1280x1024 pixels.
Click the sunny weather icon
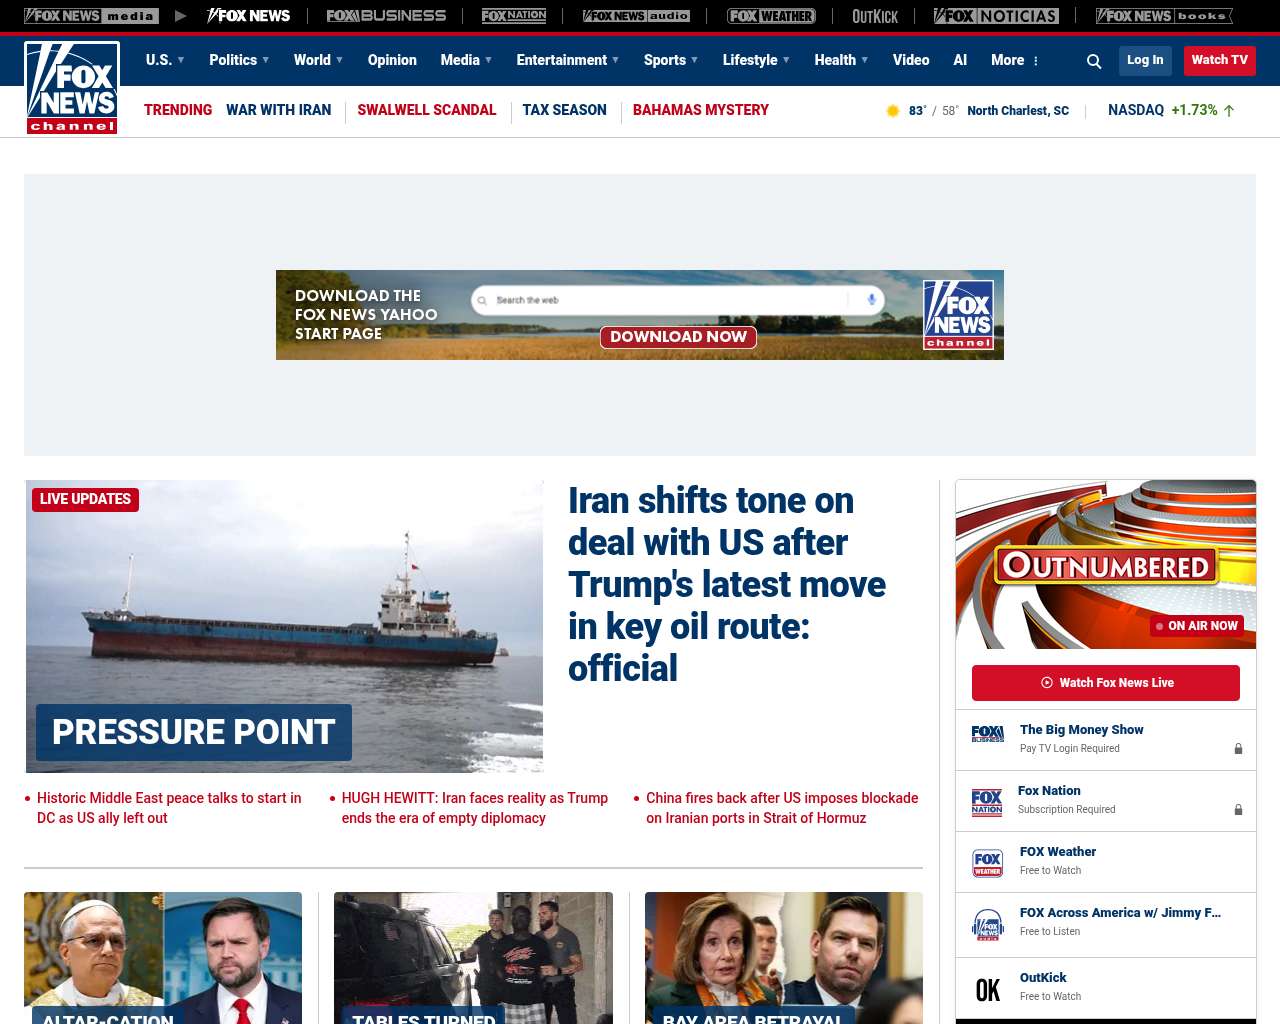tap(893, 111)
